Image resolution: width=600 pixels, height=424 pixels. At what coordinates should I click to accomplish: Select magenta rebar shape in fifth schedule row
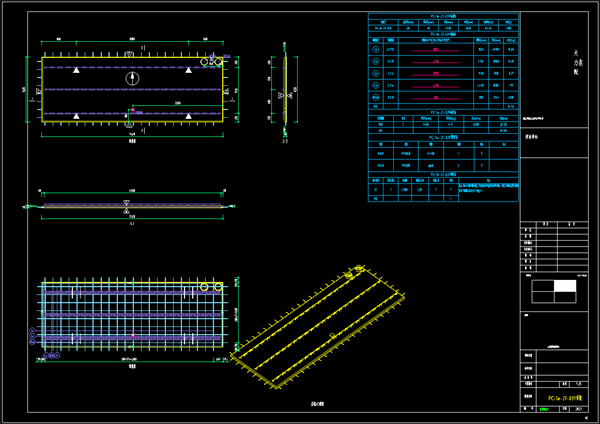coord(435,98)
